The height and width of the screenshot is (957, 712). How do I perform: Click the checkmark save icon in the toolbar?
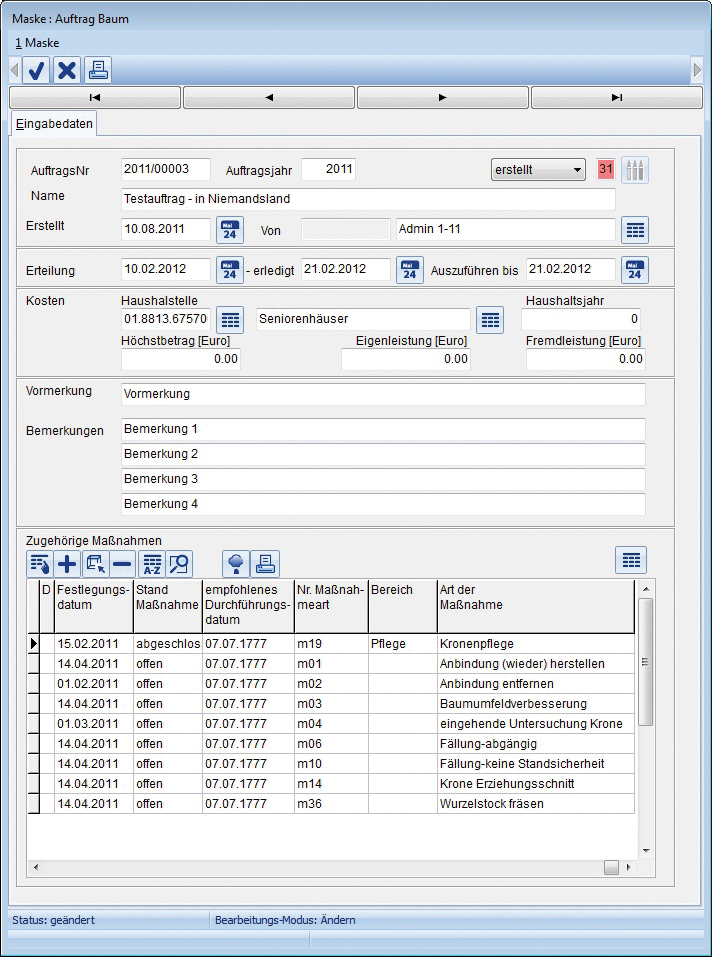[37, 70]
